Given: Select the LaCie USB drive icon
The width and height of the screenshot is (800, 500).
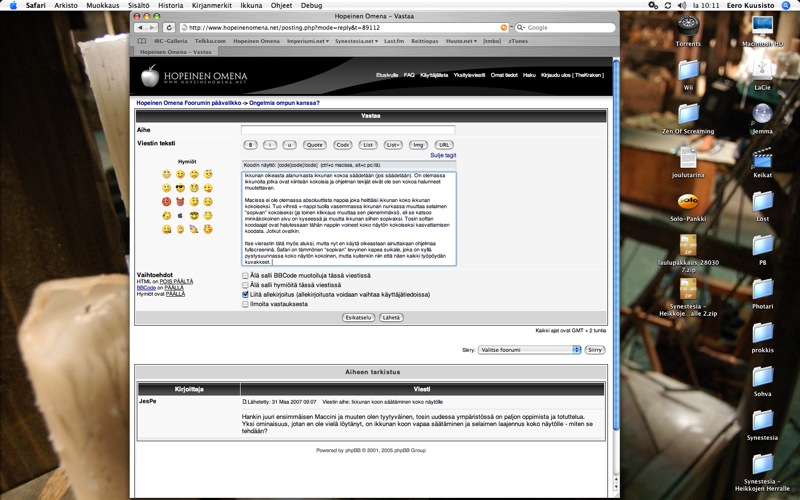Looking at the screenshot, I should tap(762, 70).
